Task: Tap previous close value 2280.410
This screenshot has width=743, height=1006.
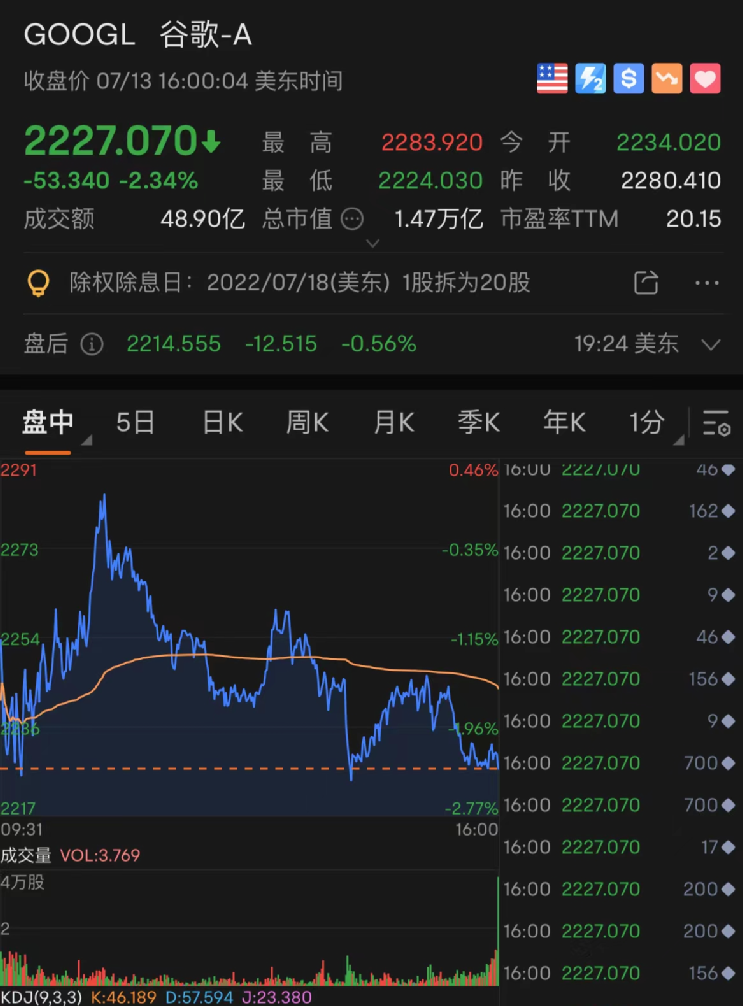Action: (671, 181)
